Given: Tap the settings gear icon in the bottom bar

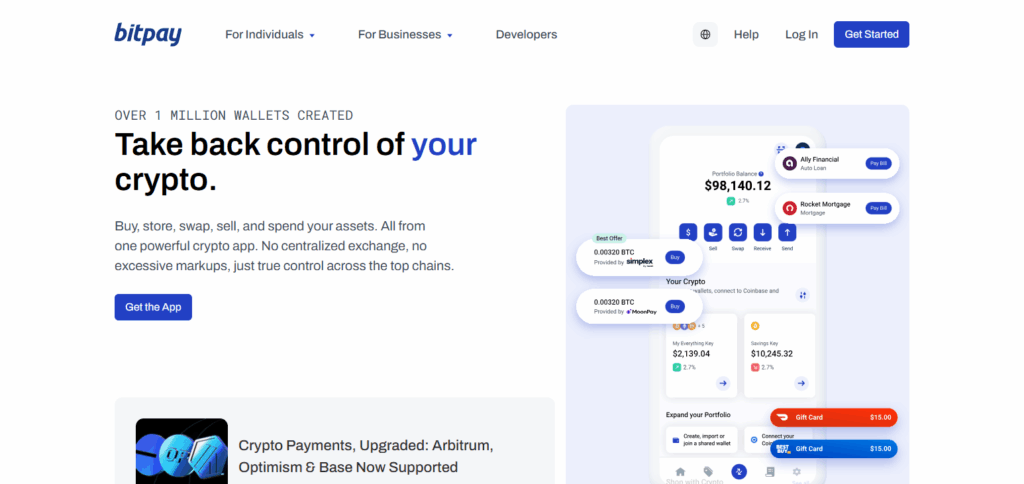Looking at the screenshot, I should [796, 471].
